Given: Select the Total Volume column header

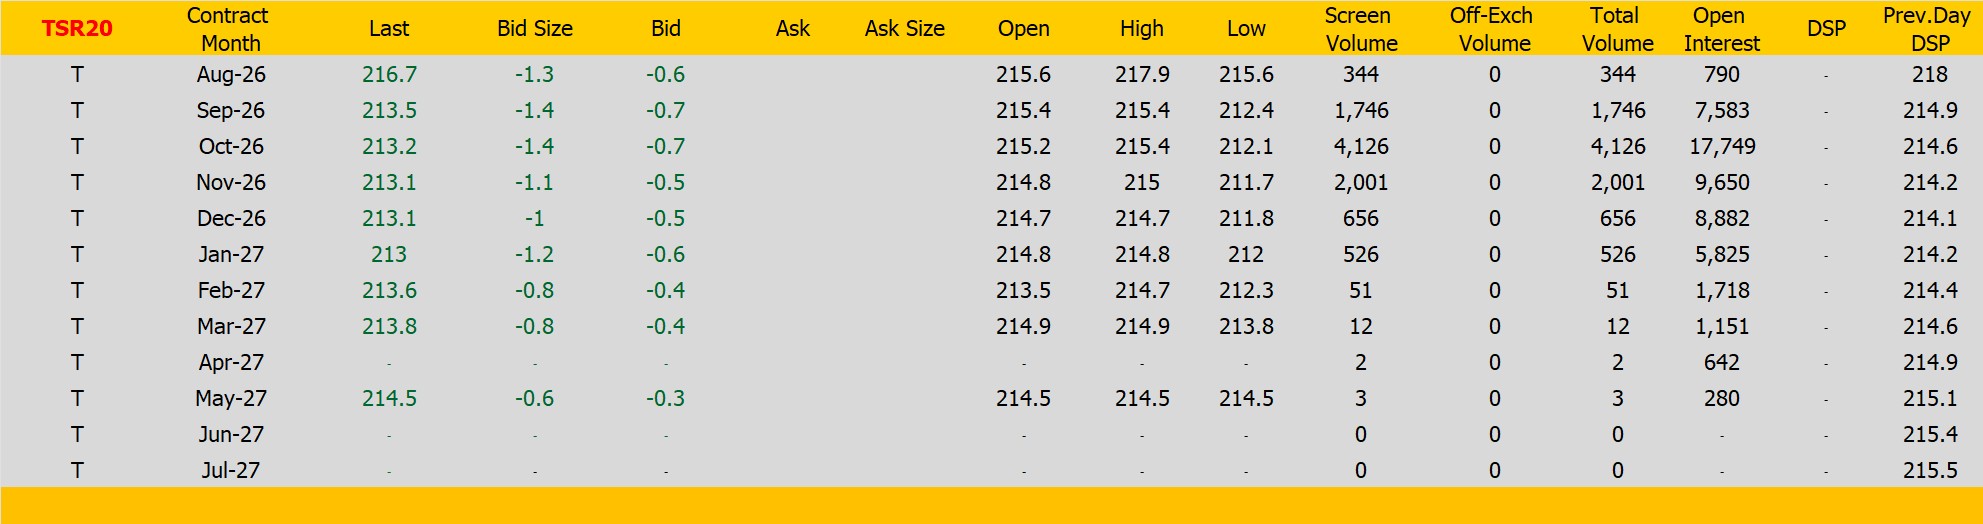Looking at the screenshot, I should [x=1617, y=29].
